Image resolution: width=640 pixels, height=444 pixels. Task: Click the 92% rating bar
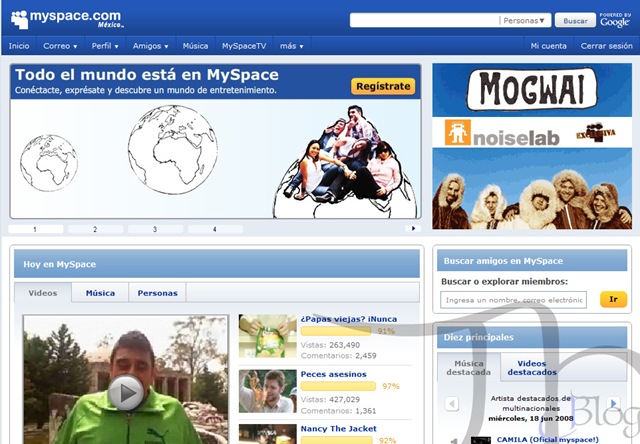(337, 440)
